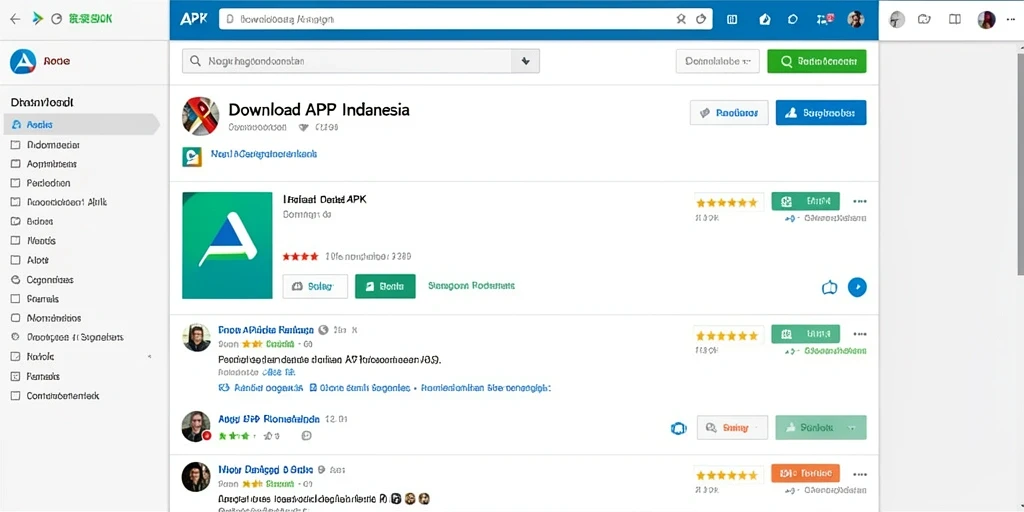Click the white reply button in the second review
The width and height of the screenshot is (1024, 512).
pyautogui.click(x=732, y=428)
